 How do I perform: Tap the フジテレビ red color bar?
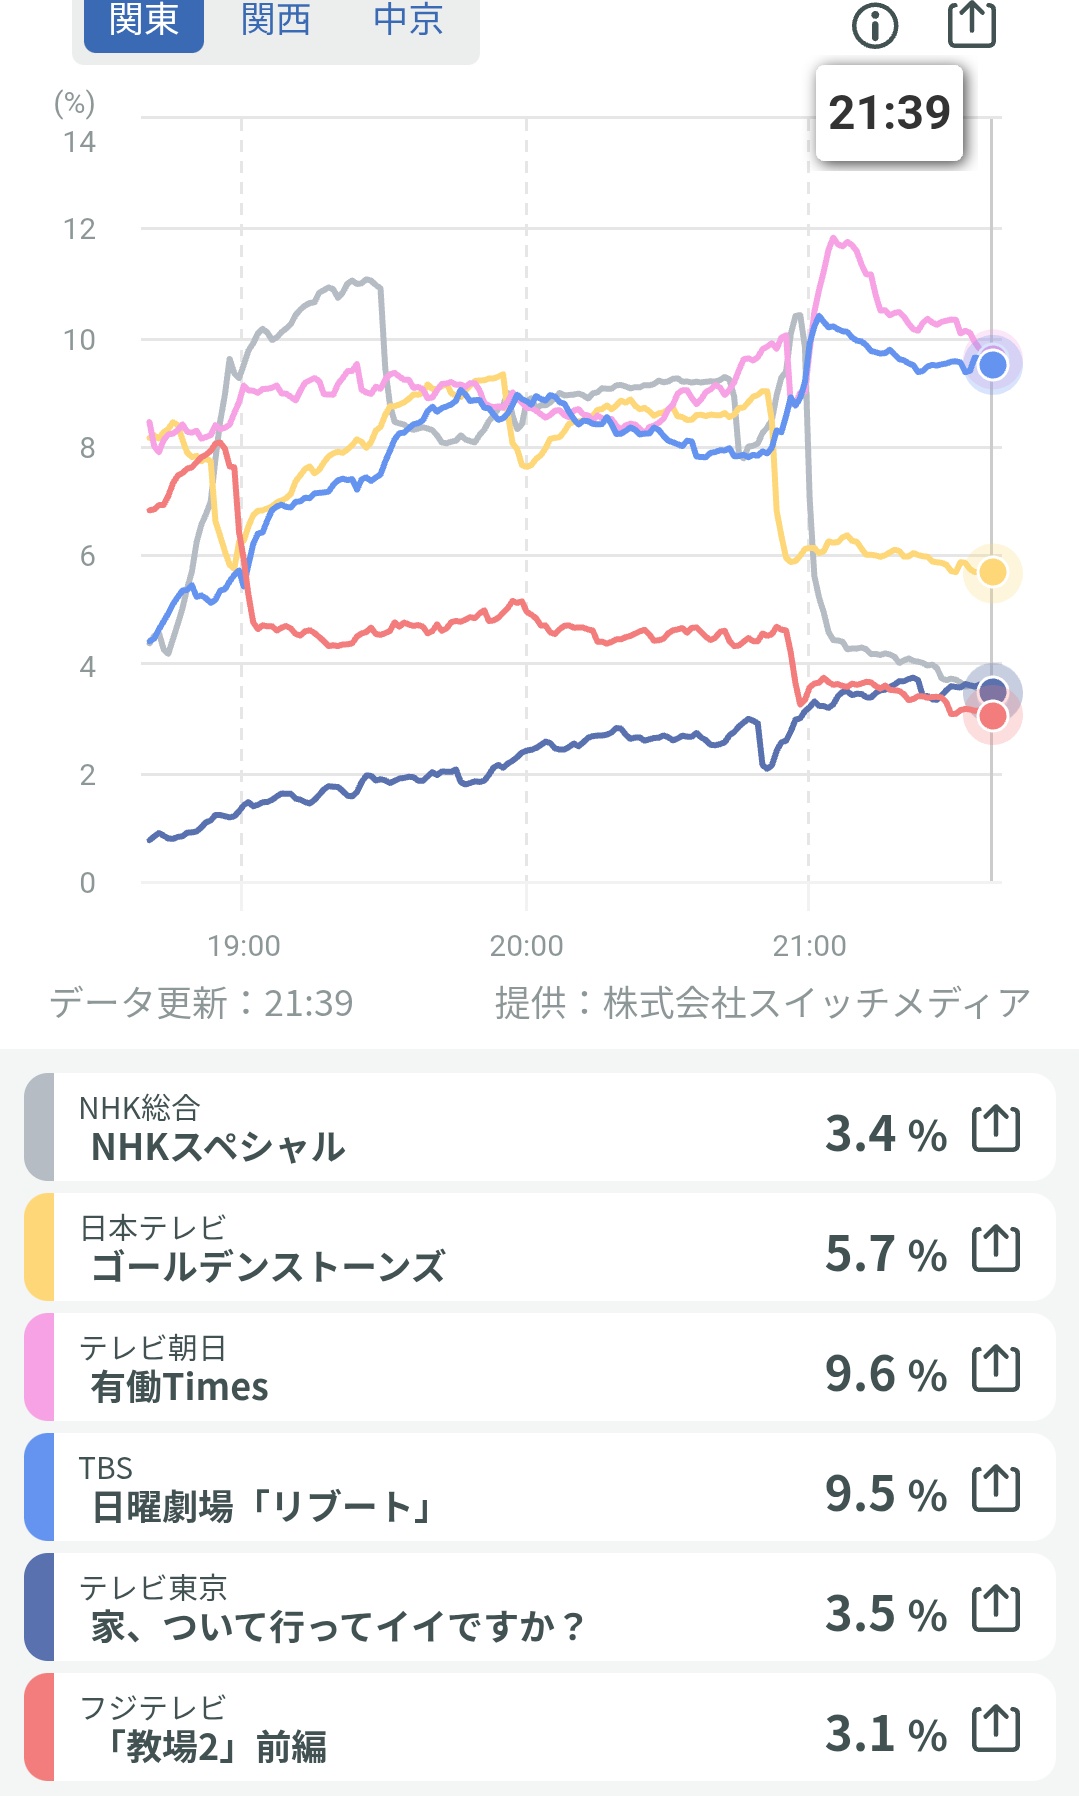pyautogui.click(x=39, y=1727)
